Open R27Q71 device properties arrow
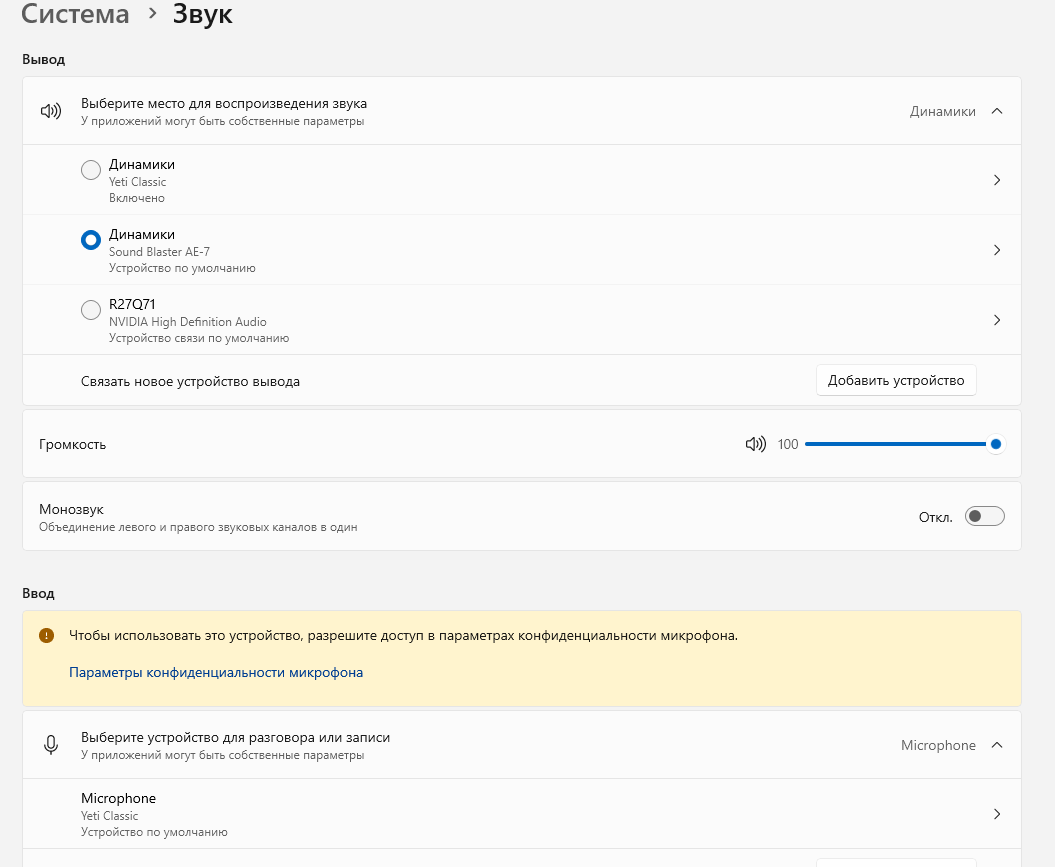This screenshot has width=1055, height=867. click(x=996, y=320)
